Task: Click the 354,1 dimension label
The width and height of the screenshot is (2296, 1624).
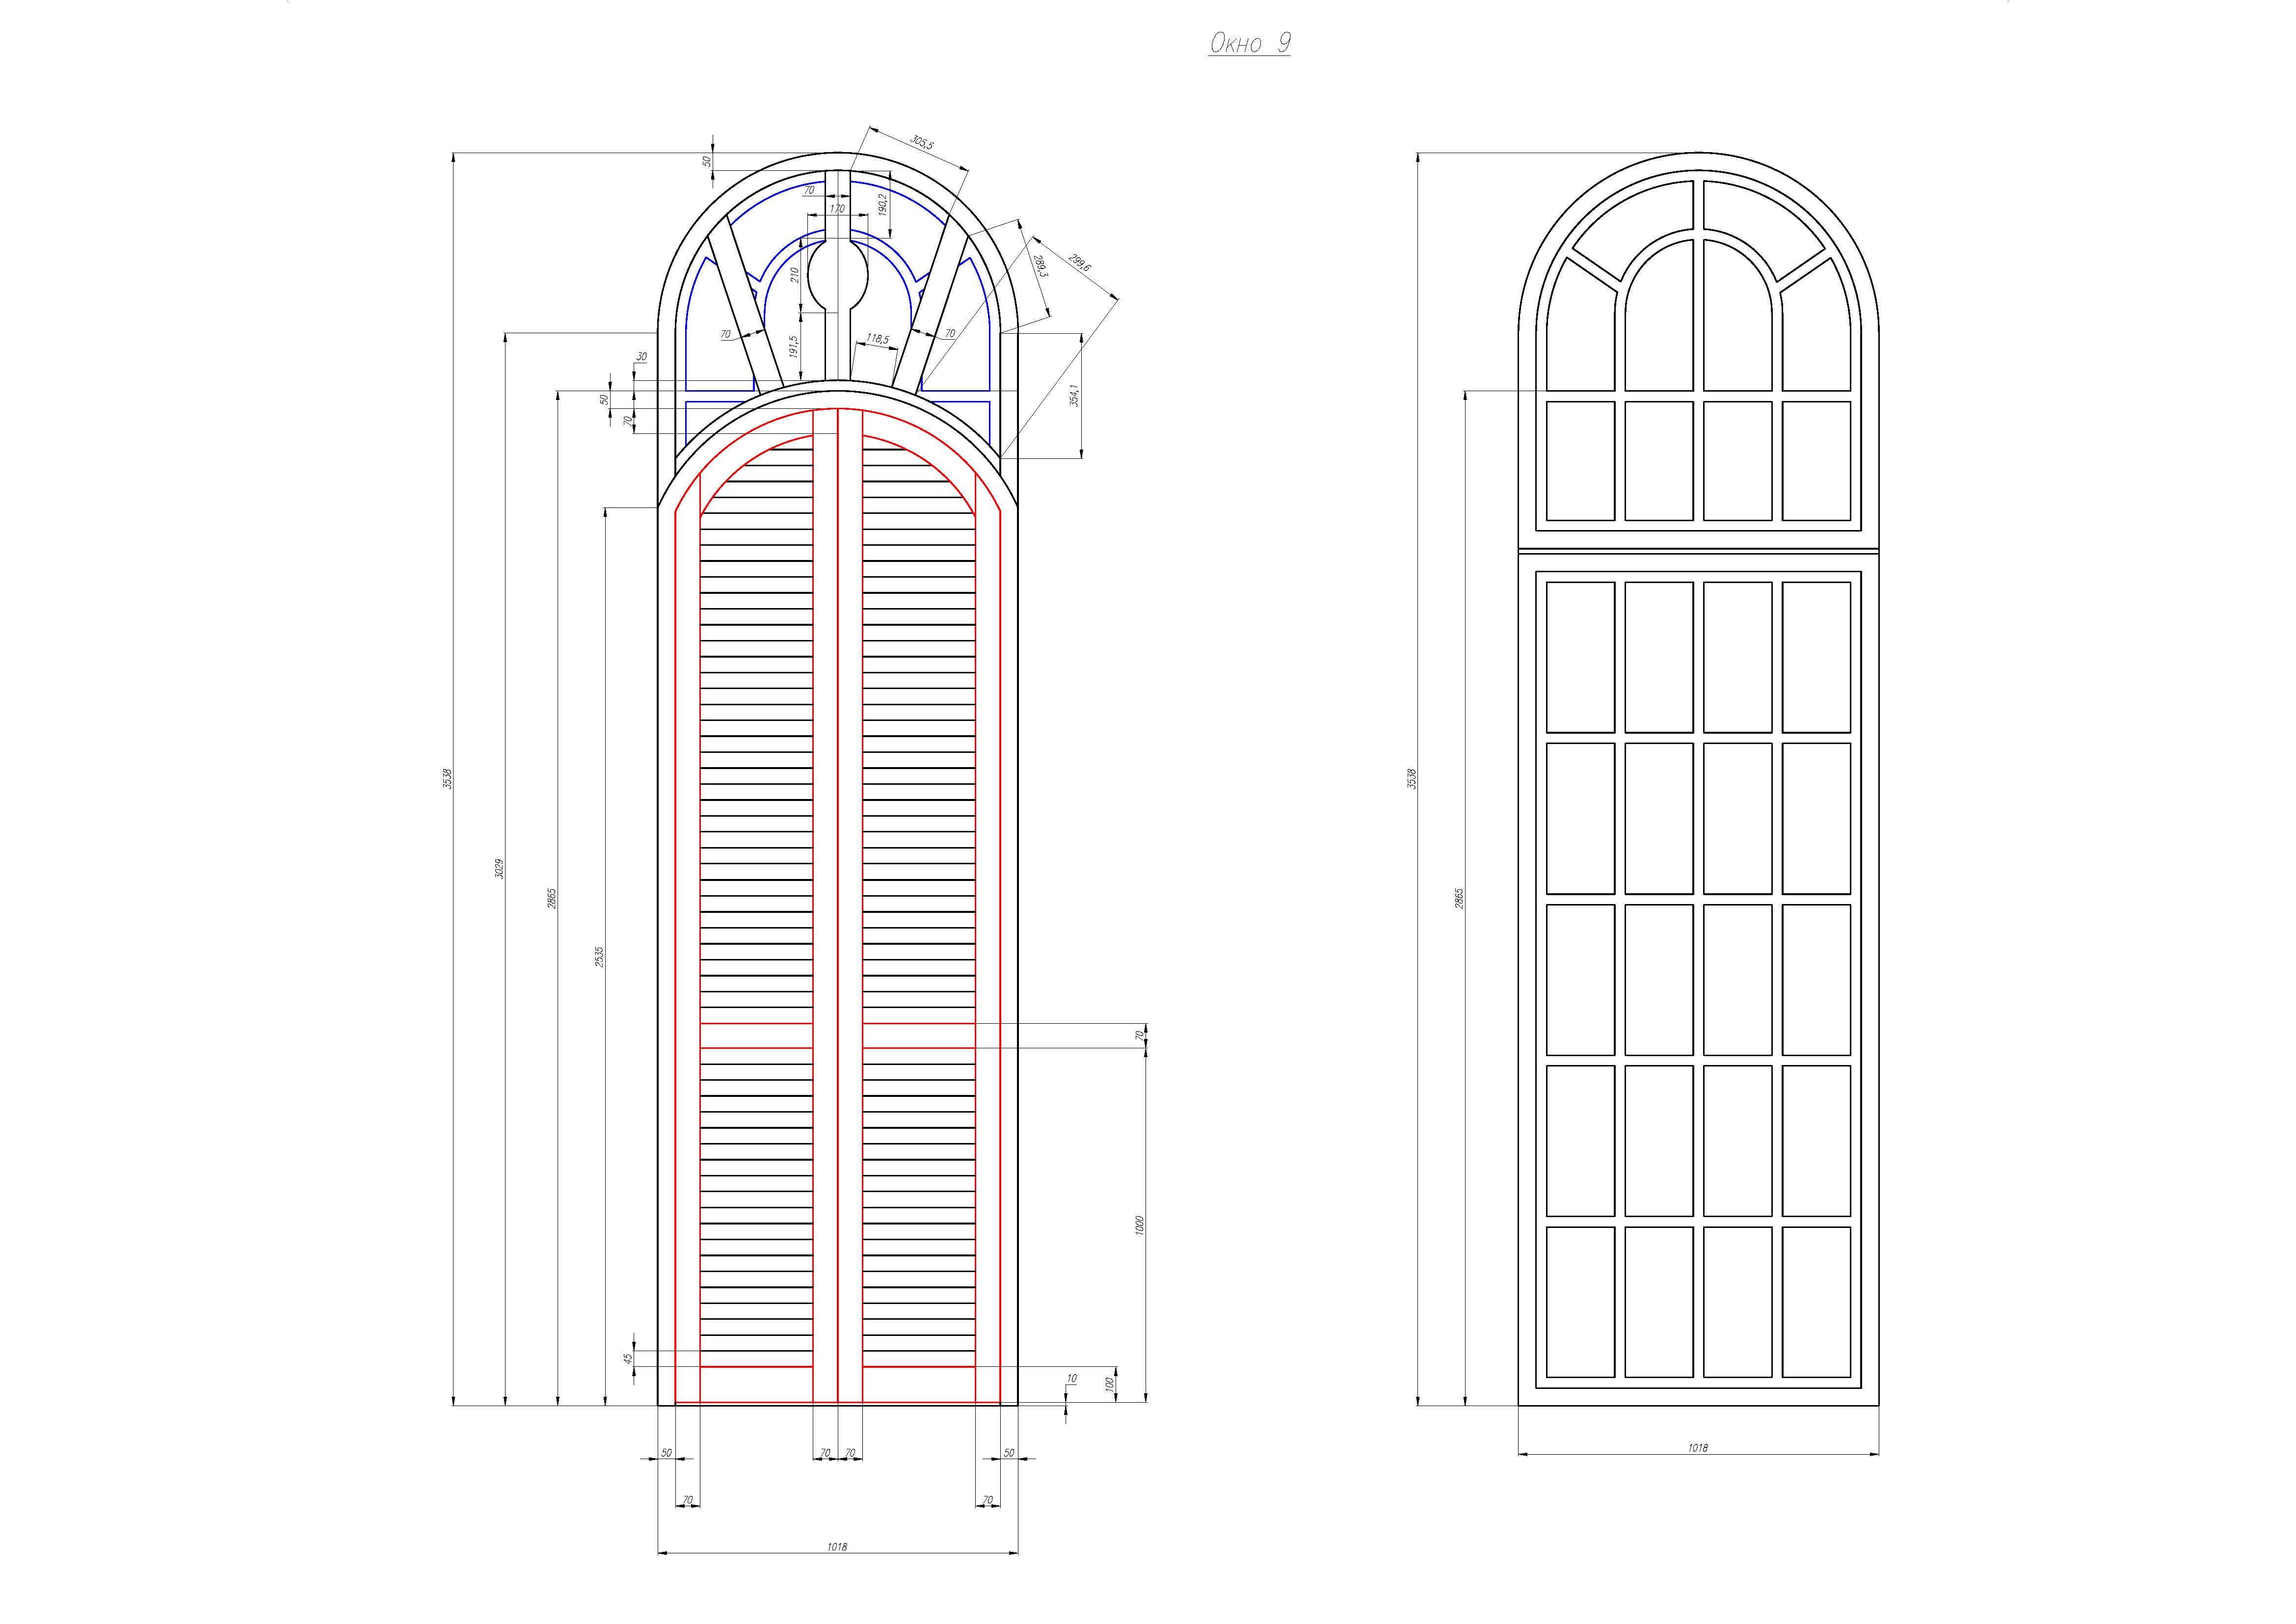Action: click(x=1075, y=396)
